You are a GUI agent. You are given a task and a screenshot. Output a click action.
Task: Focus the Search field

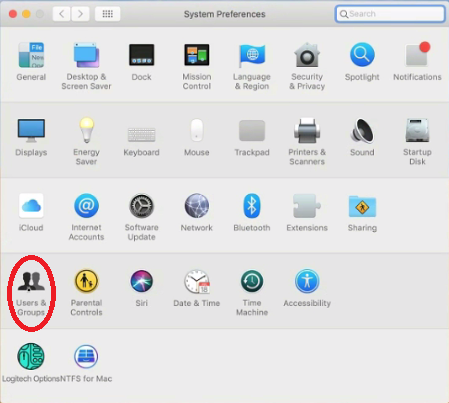click(390, 14)
